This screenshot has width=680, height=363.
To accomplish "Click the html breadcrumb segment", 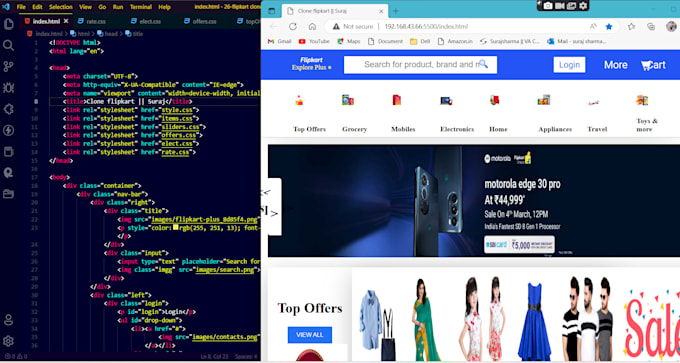I will coord(80,33).
